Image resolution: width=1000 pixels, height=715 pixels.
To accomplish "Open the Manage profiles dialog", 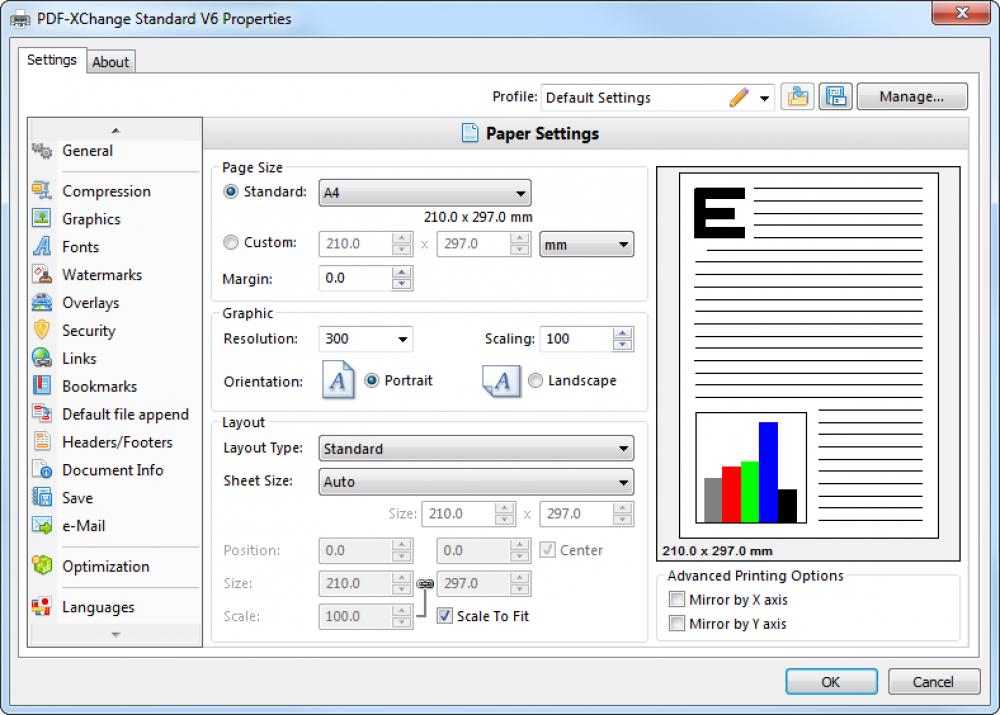I will [911, 96].
